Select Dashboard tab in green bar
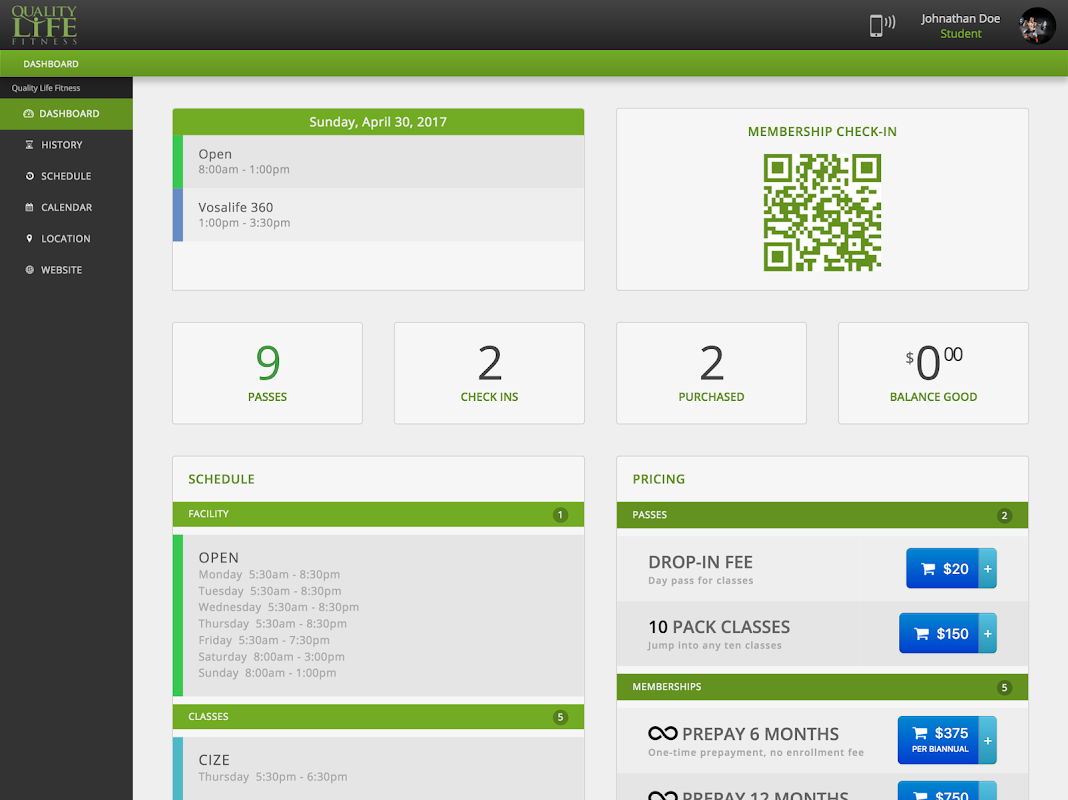 [51, 64]
